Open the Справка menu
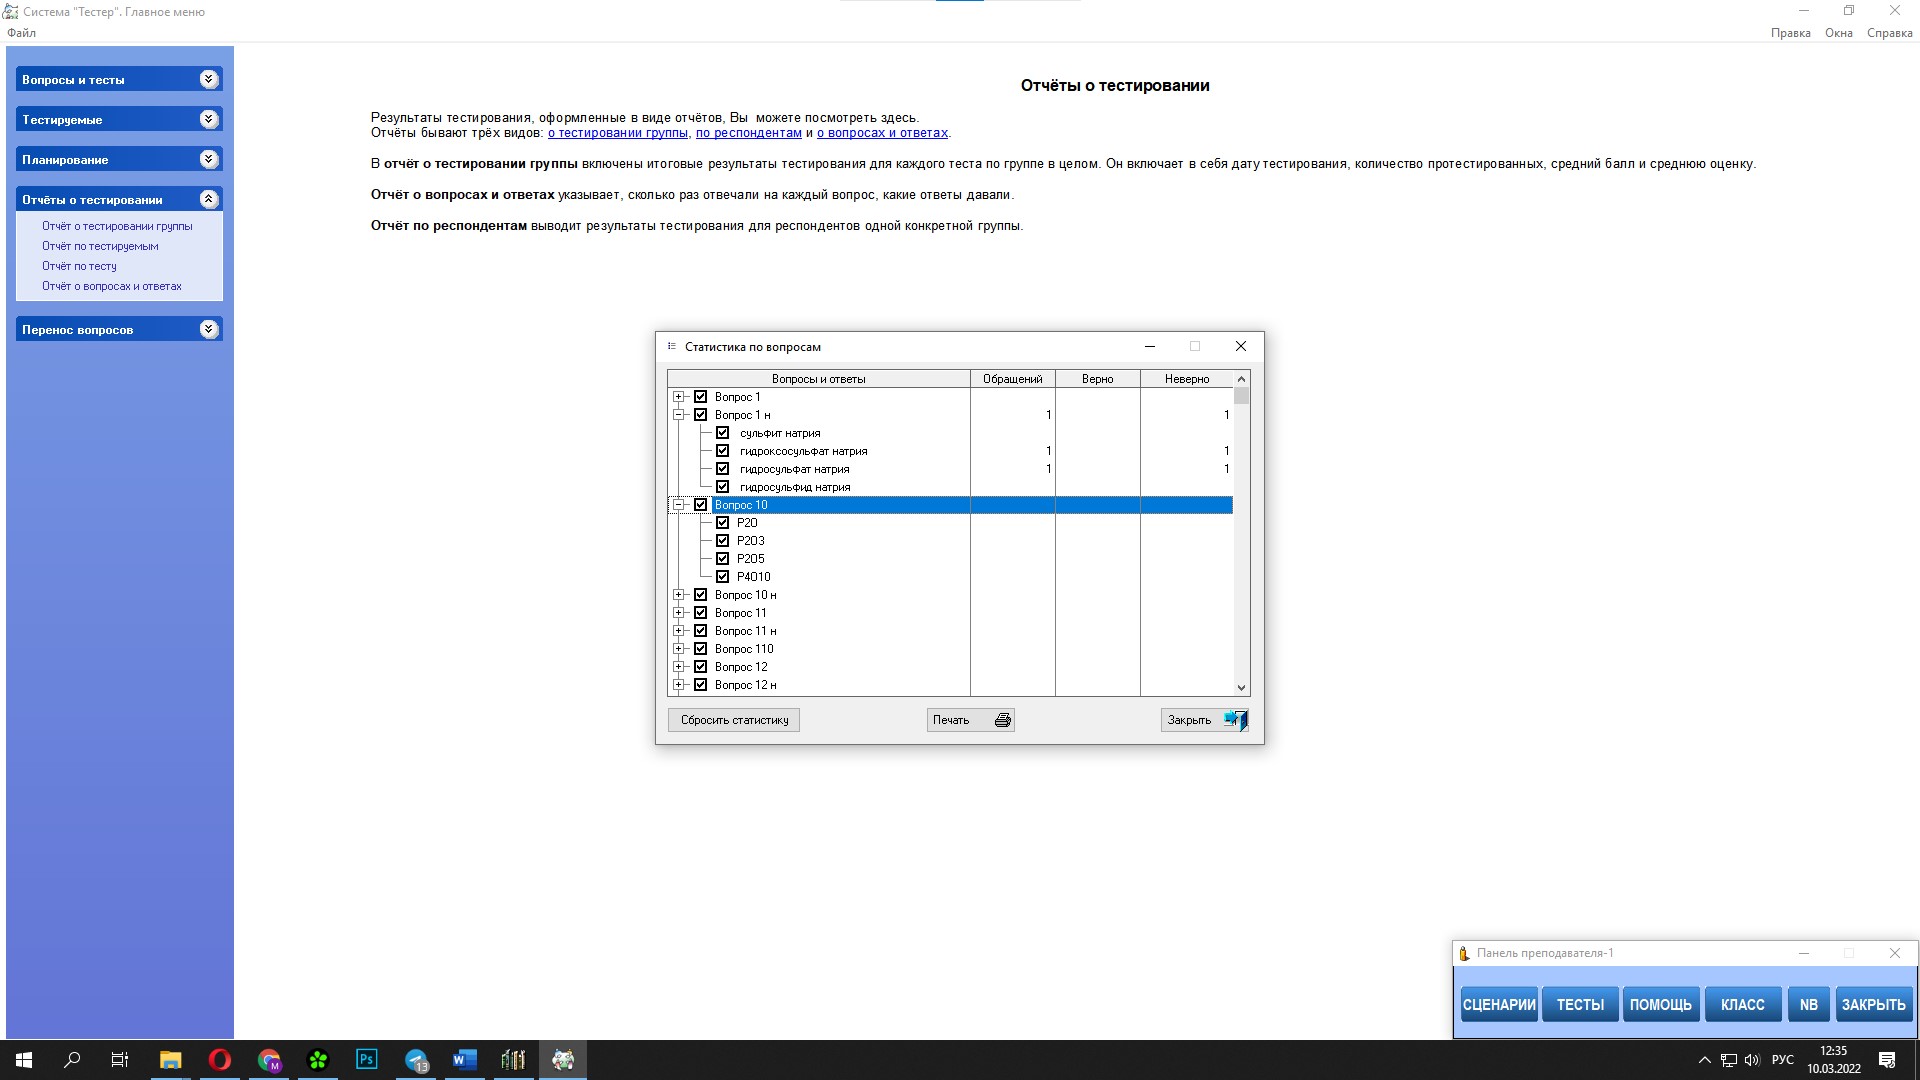Viewport: 1920px width, 1080px height. point(1889,33)
